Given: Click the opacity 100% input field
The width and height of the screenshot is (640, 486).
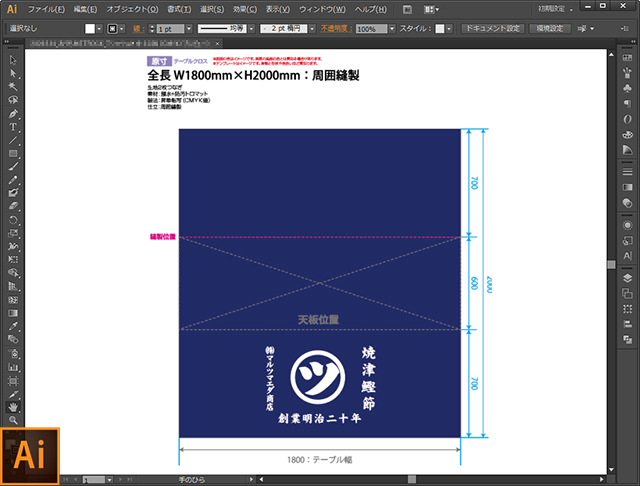Looking at the screenshot, I should (371, 29).
